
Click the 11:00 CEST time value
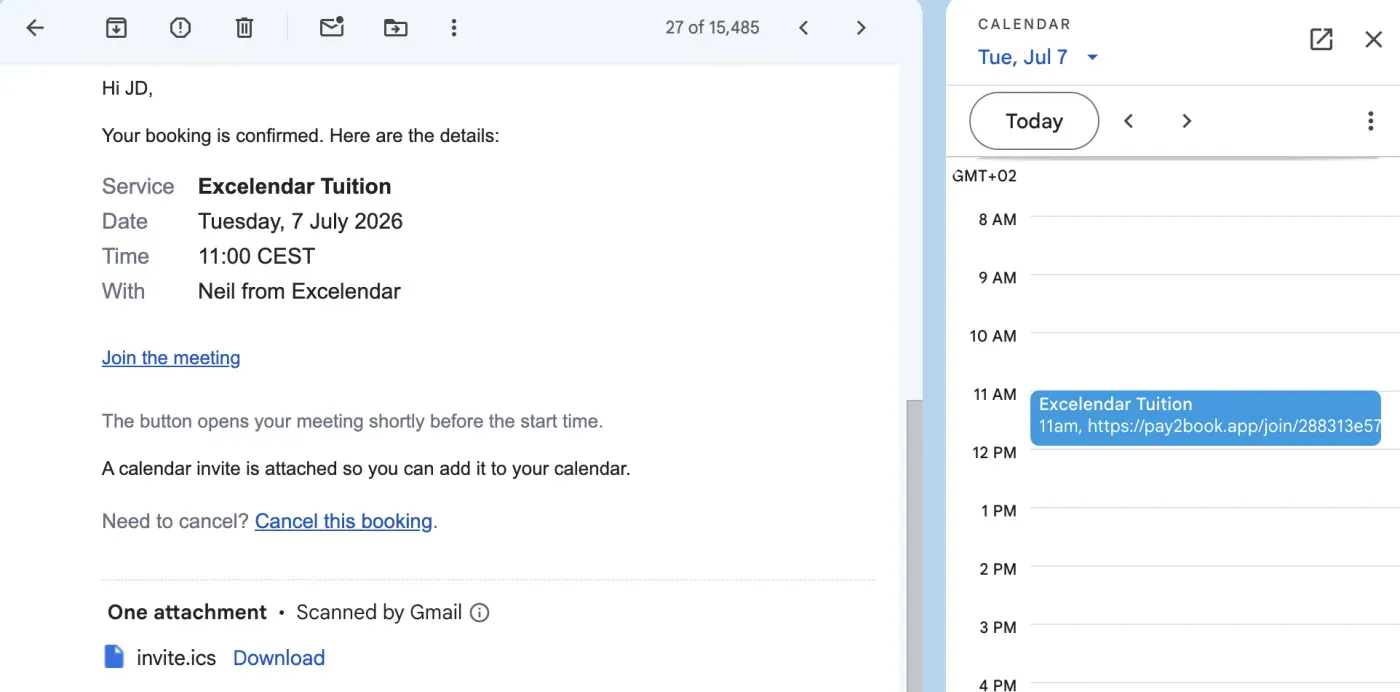(257, 256)
